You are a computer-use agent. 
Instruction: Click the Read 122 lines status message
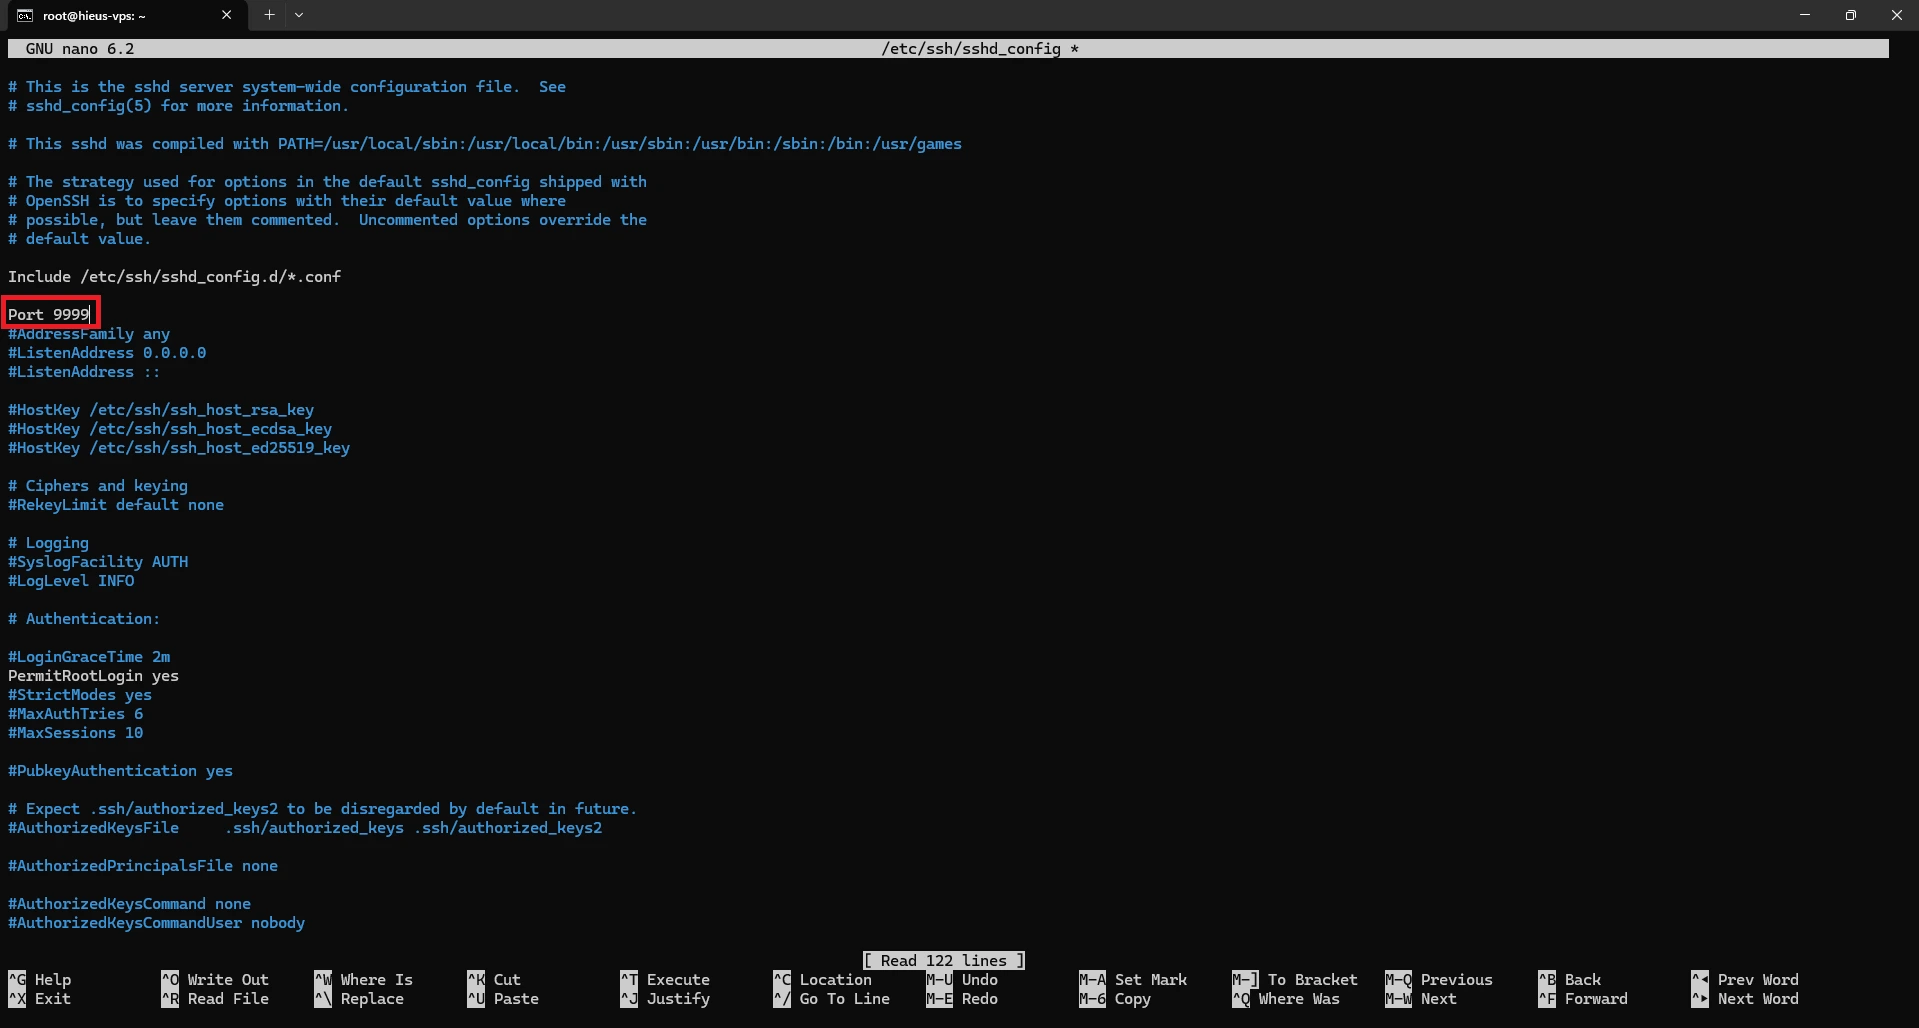point(944,961)
